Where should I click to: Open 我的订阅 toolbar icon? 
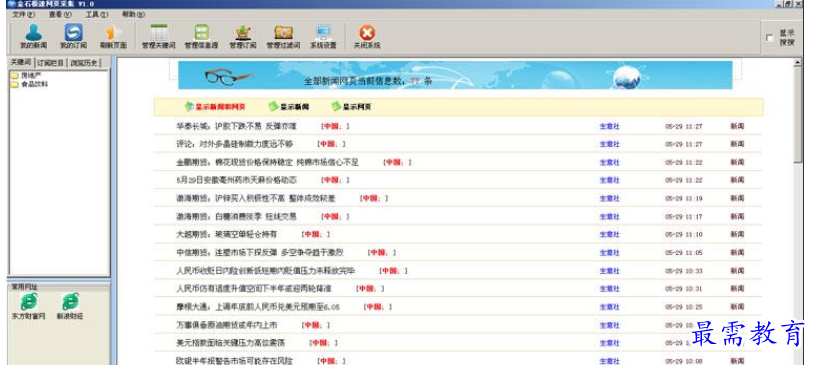coord(73,36)
